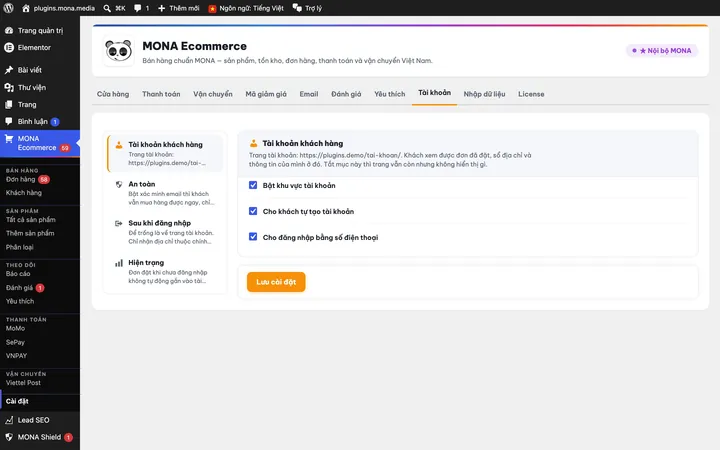Switch to the Cửa hàng tab

point(113,94)
